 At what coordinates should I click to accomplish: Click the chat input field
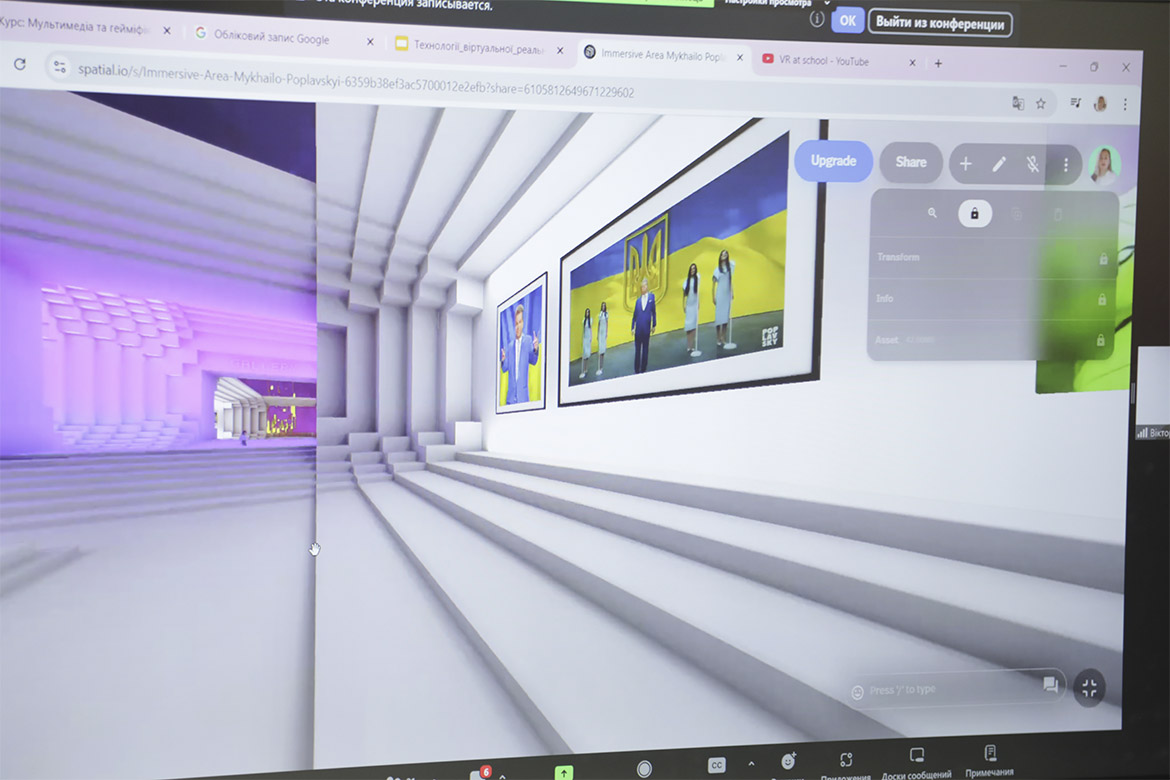(950, 689)
